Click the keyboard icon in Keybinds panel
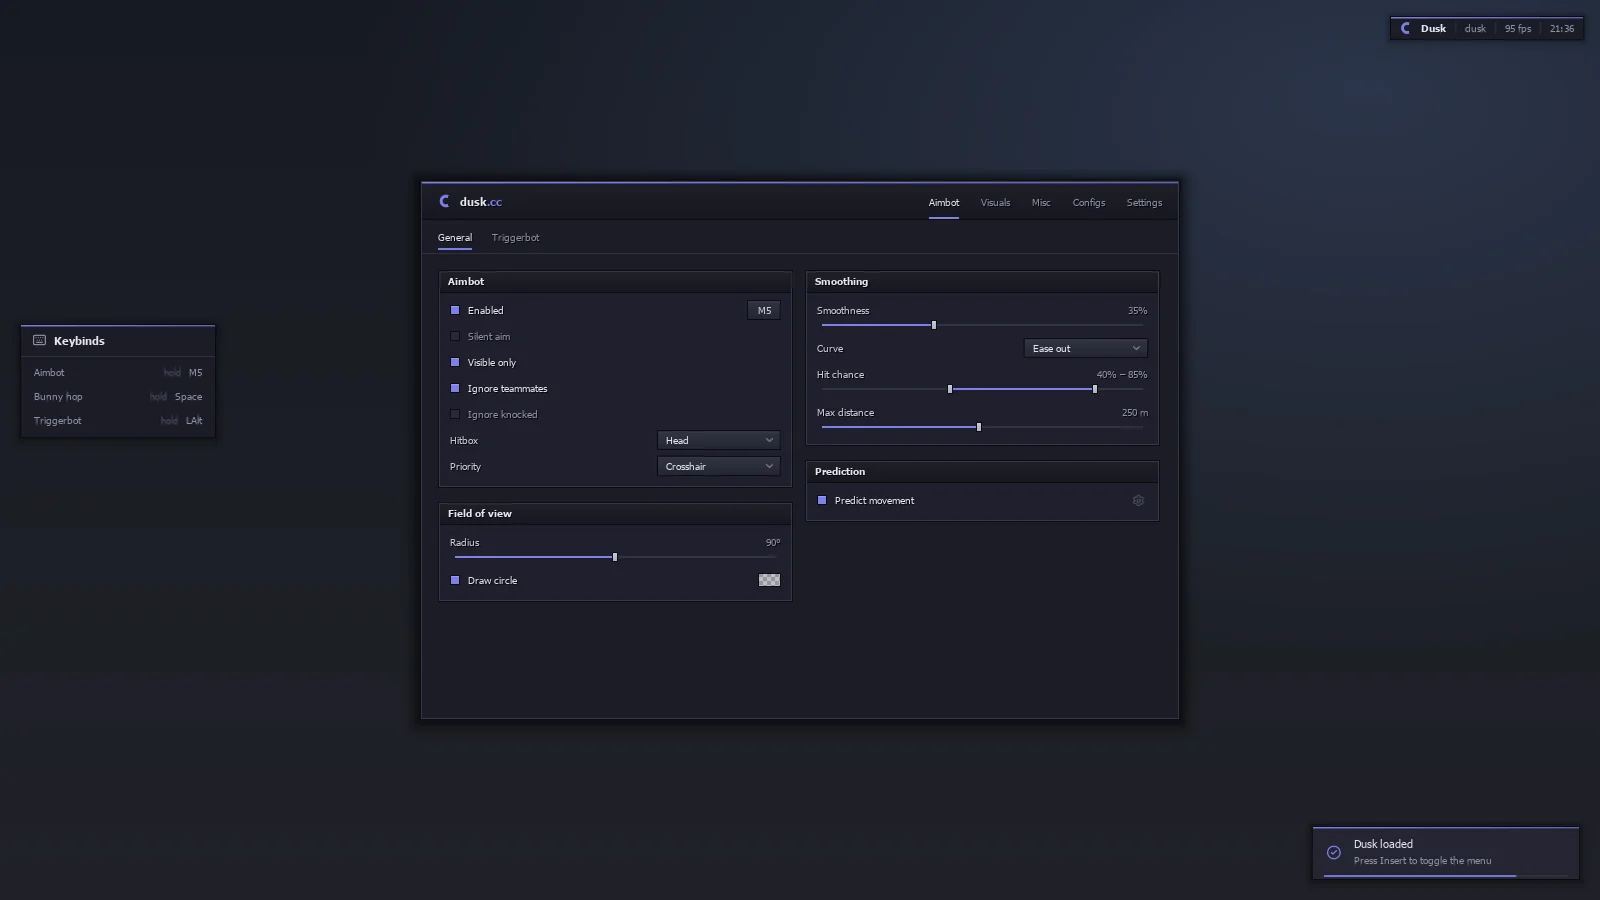The image size is (1600, 900). 40,340
